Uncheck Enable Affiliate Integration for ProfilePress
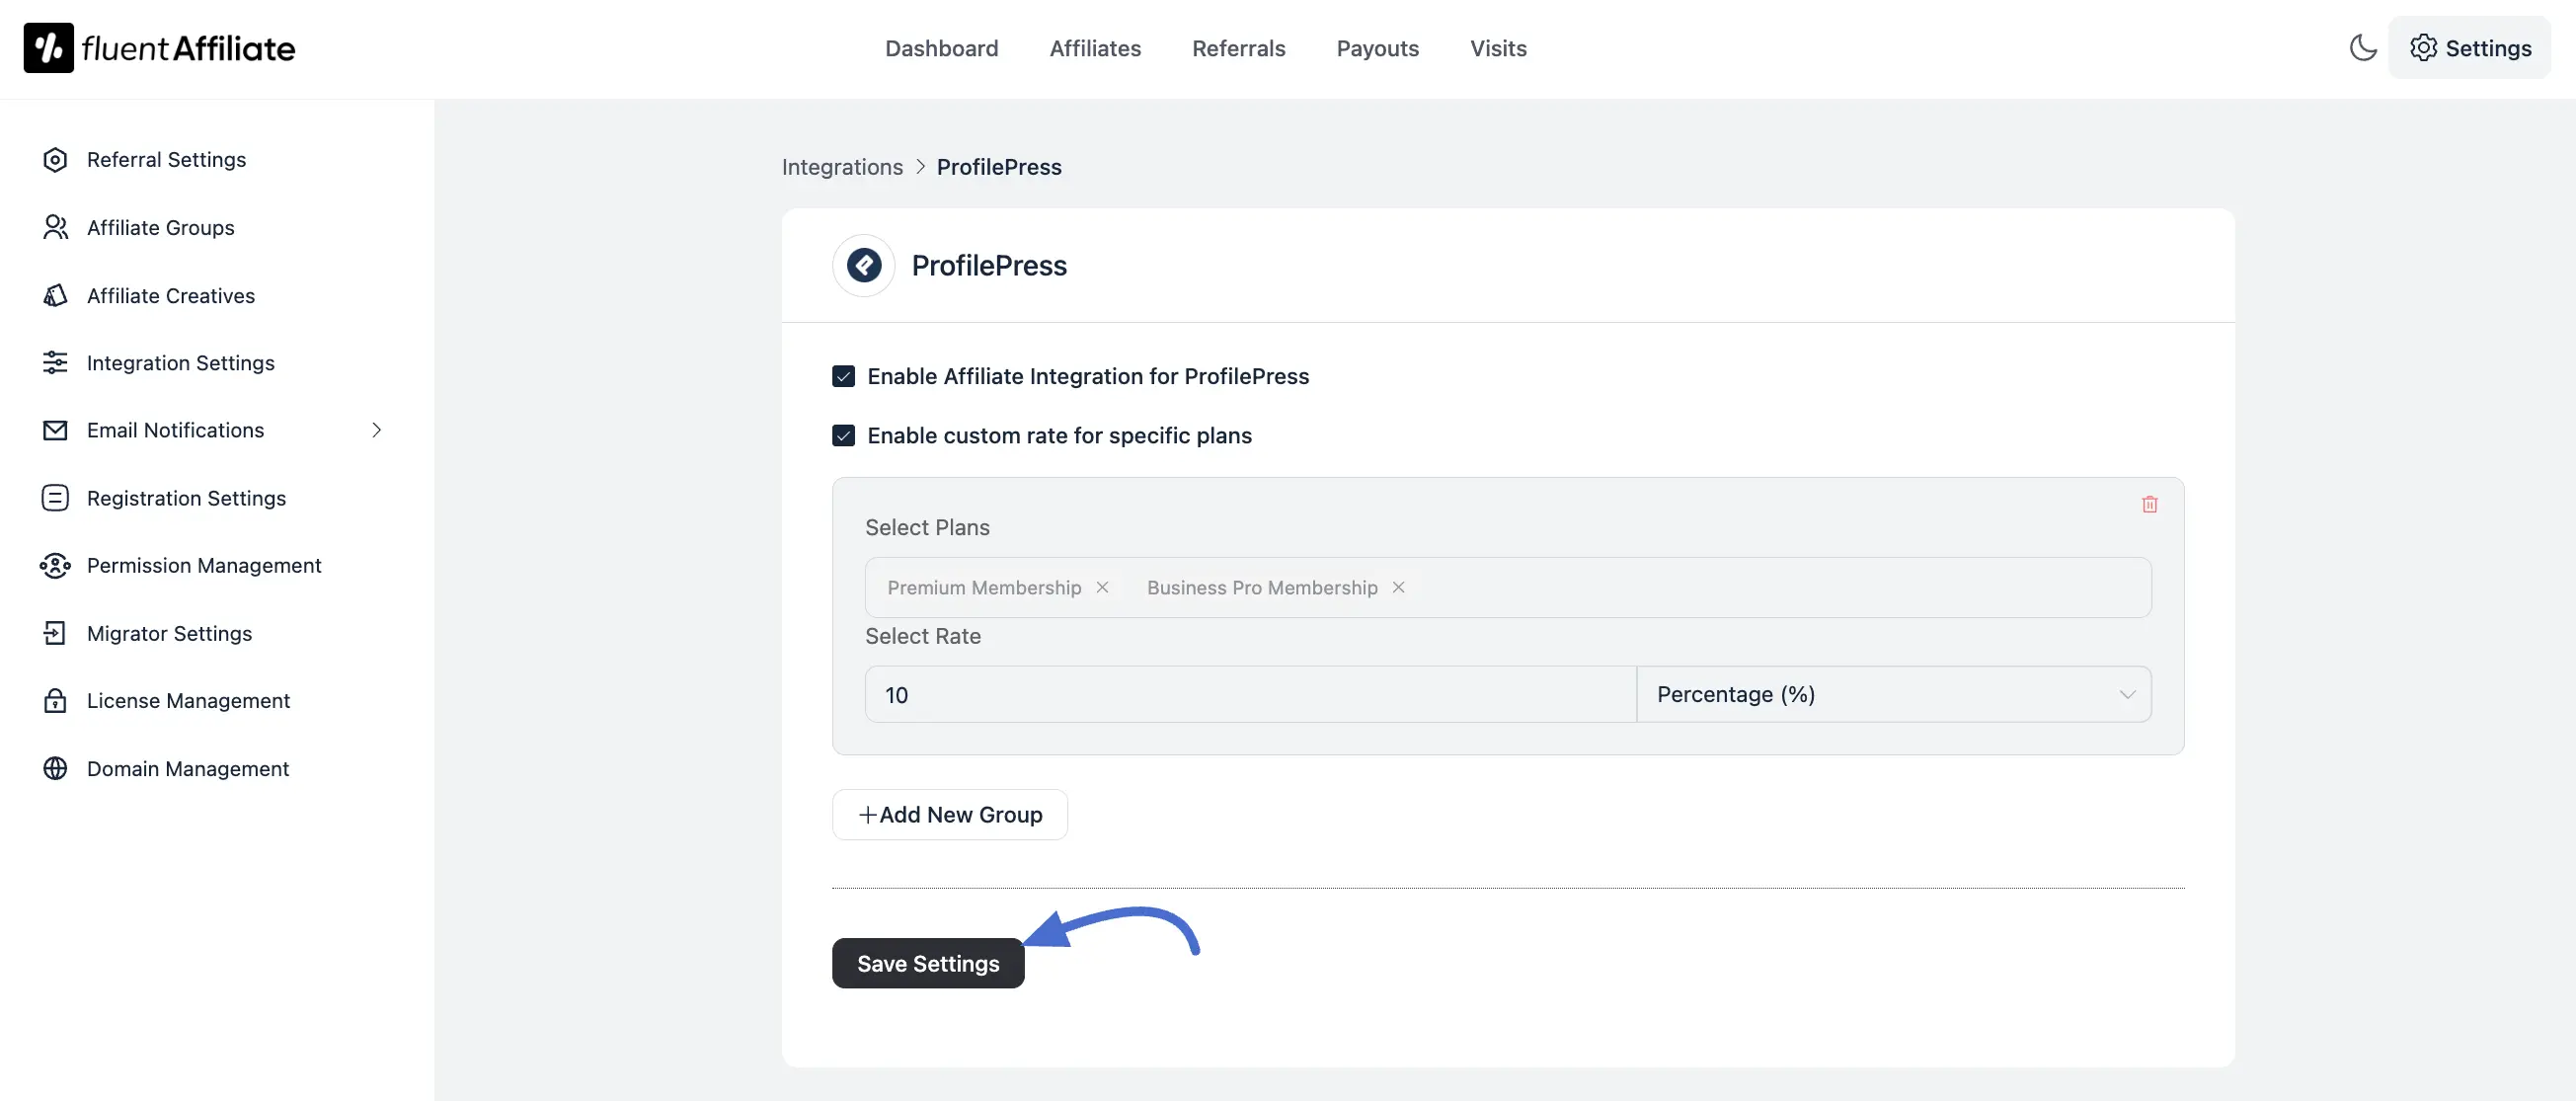 pyautogui.click(x=844, y=376)
